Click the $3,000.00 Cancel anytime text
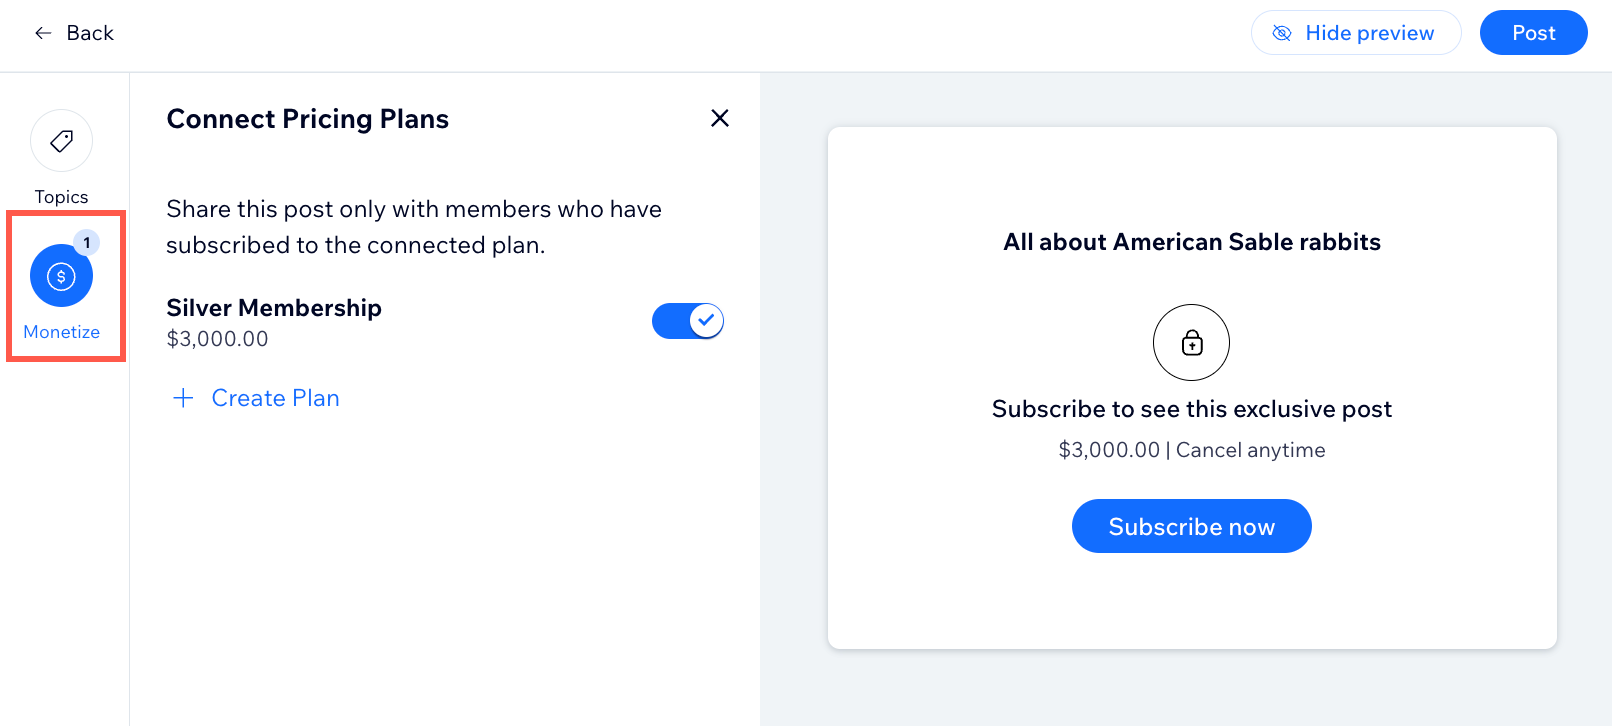The height and width of the screenshot is (726, 1612). [x=1192, y=450]
